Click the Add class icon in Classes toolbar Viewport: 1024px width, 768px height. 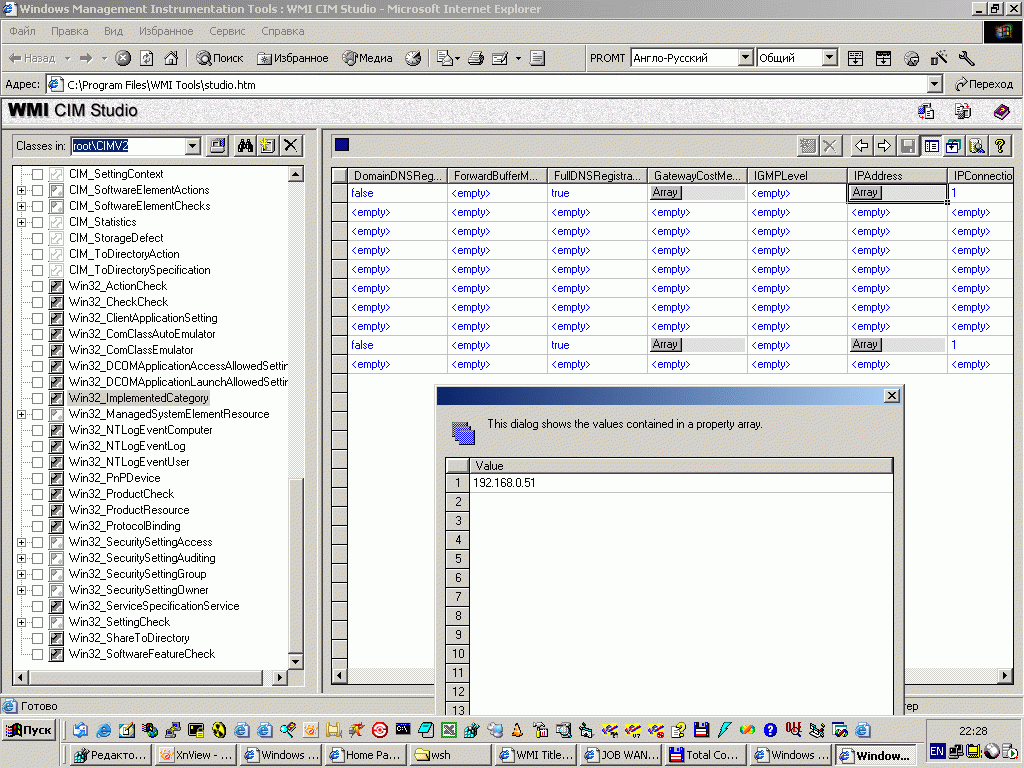(268, 146)
